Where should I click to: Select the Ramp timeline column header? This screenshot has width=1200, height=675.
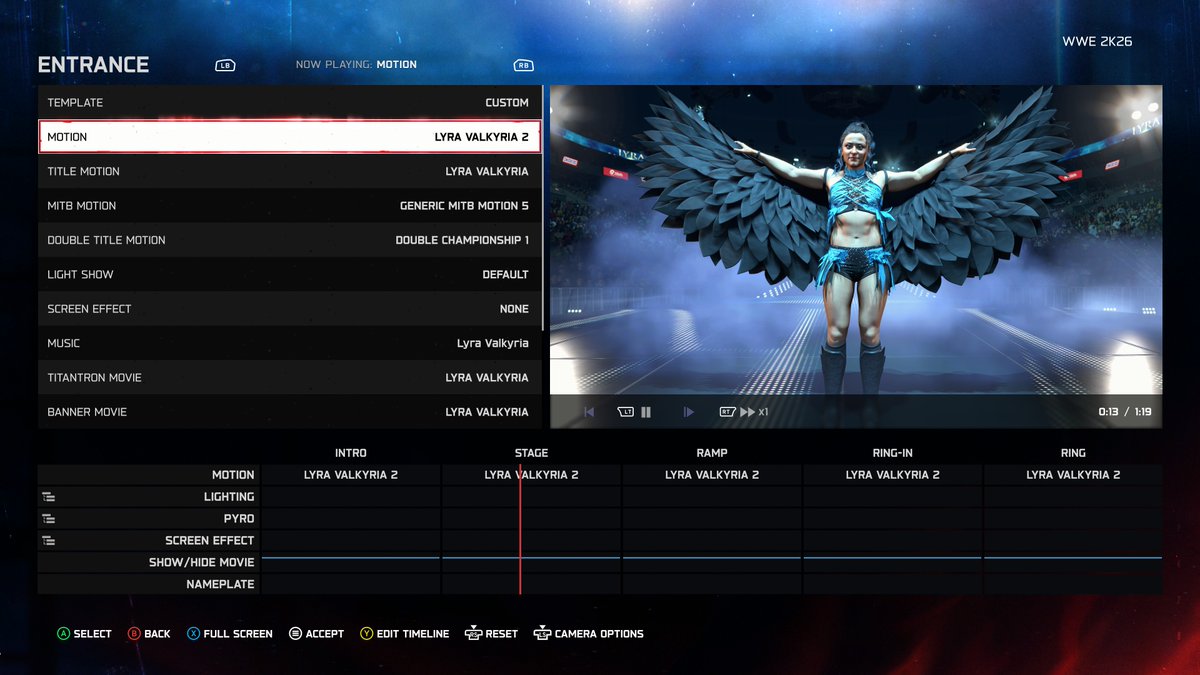pyautogui.click(x=712, y=453)
